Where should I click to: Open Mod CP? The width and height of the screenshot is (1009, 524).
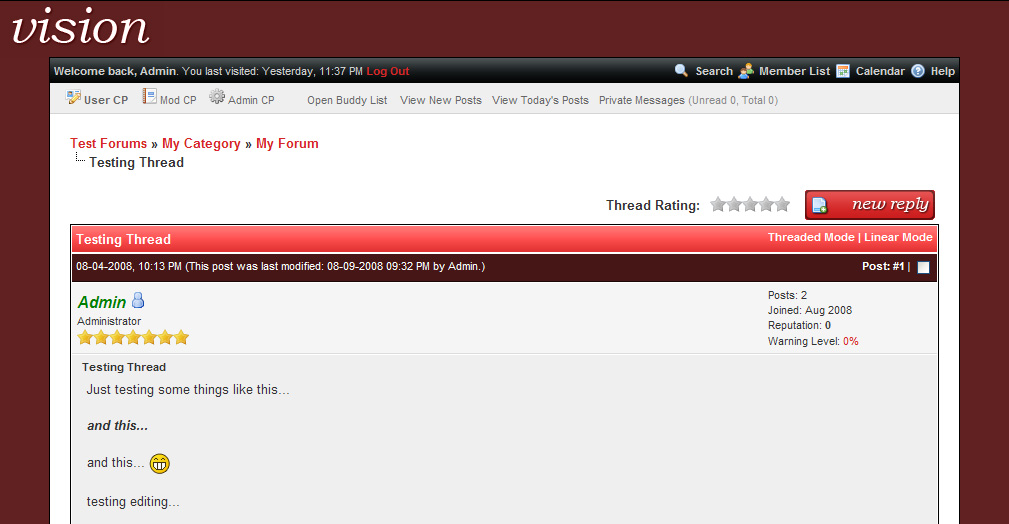pos(178,100)
